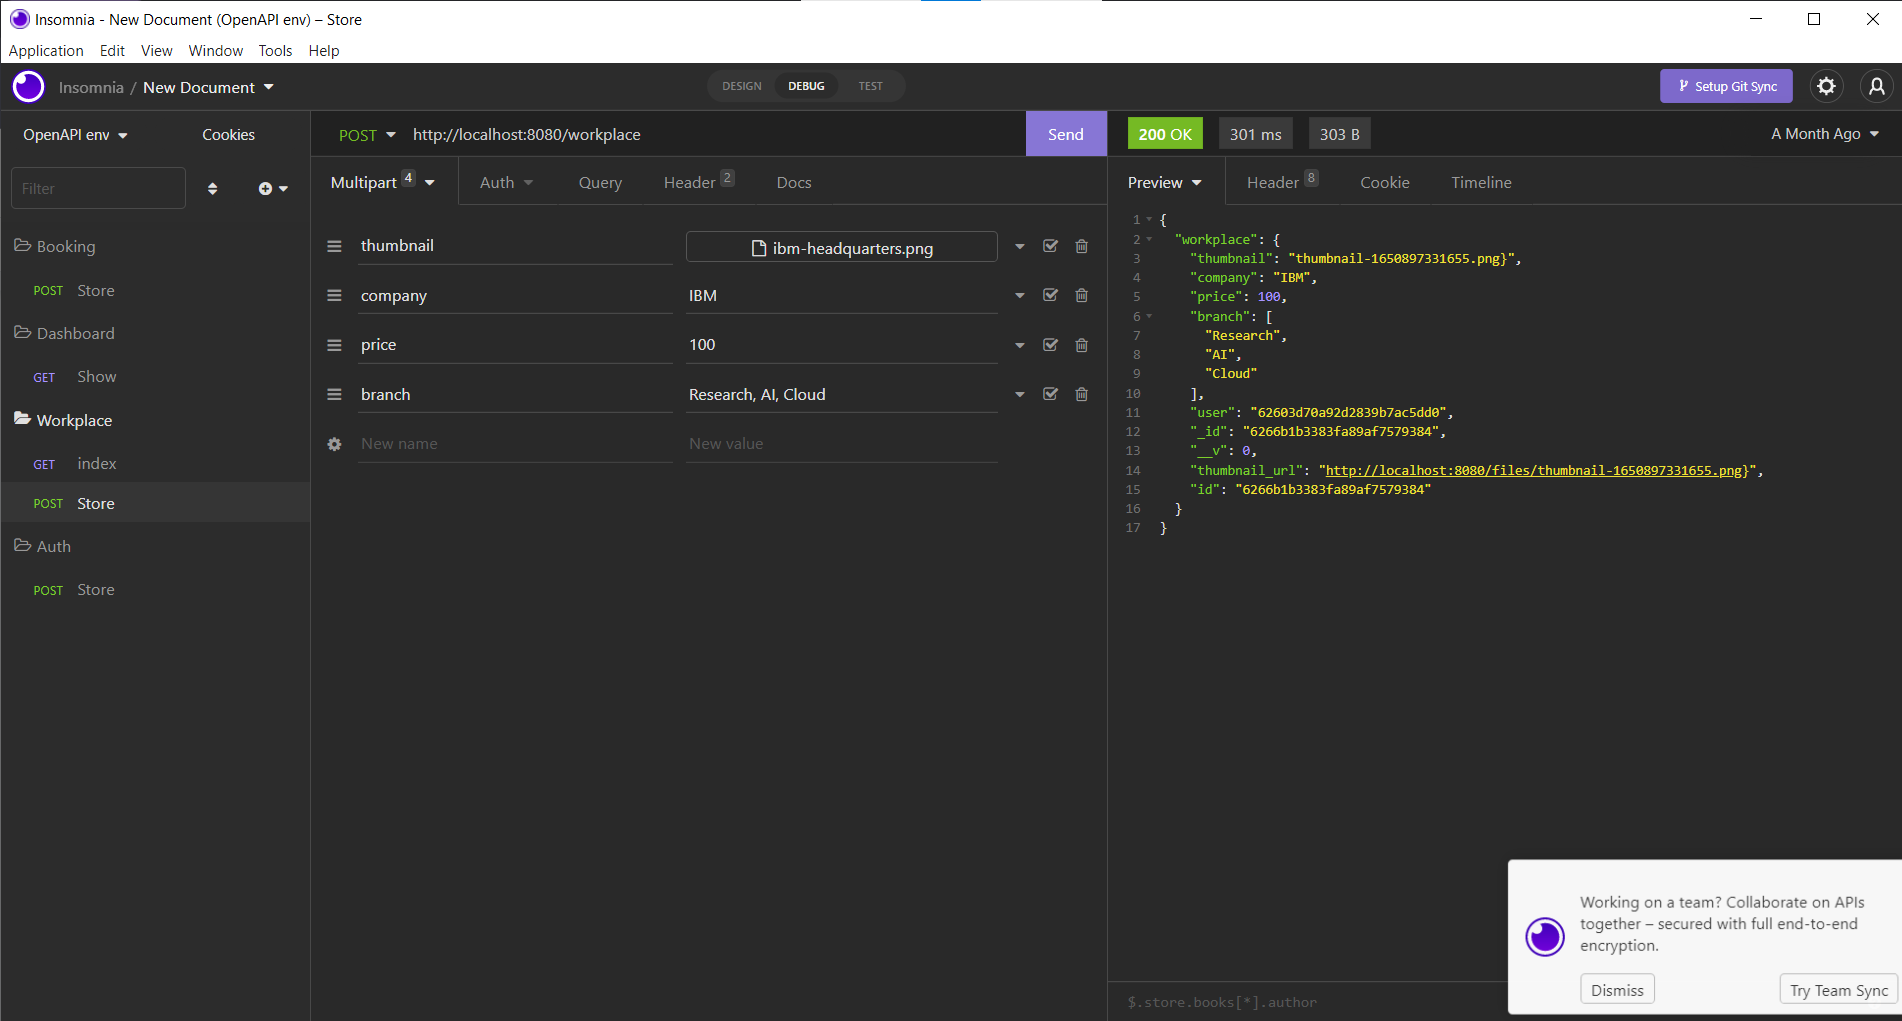This screenshot has width=1902, height=1021.
Task: Delete the price field with trash icon
Action: 1081,345
